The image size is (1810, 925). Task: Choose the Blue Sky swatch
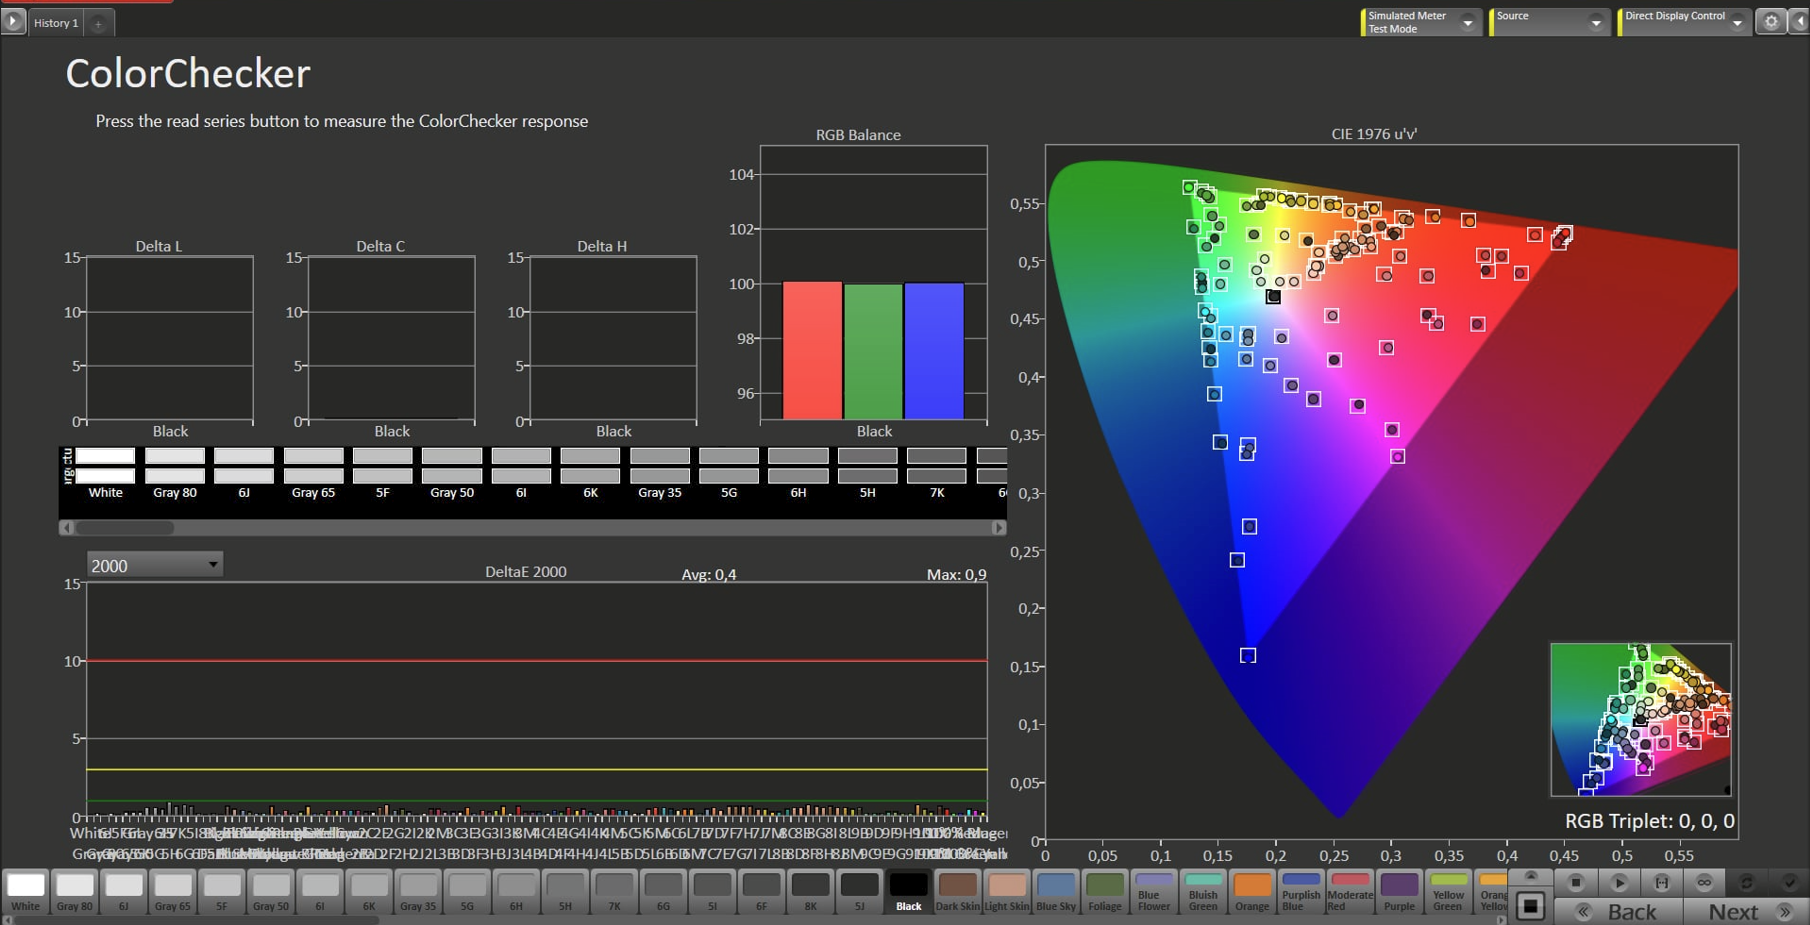(1055, 891)
